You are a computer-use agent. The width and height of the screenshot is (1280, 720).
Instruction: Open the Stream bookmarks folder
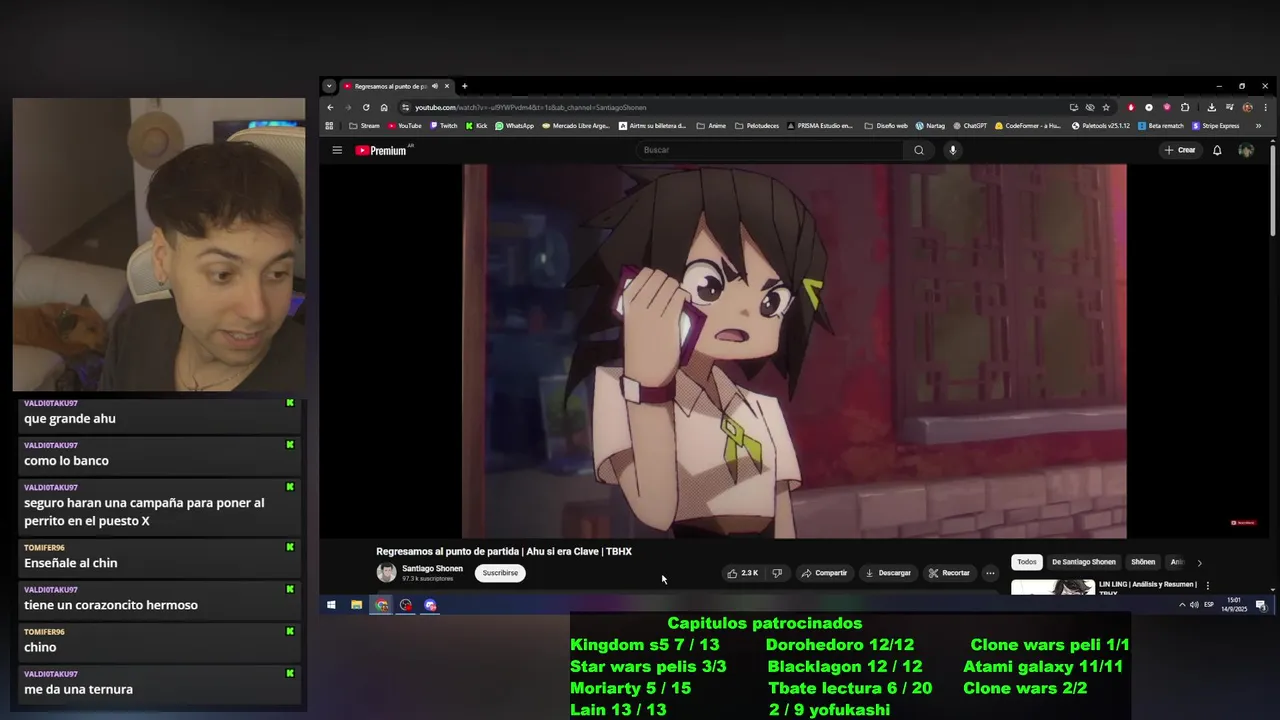pos(364,126)
